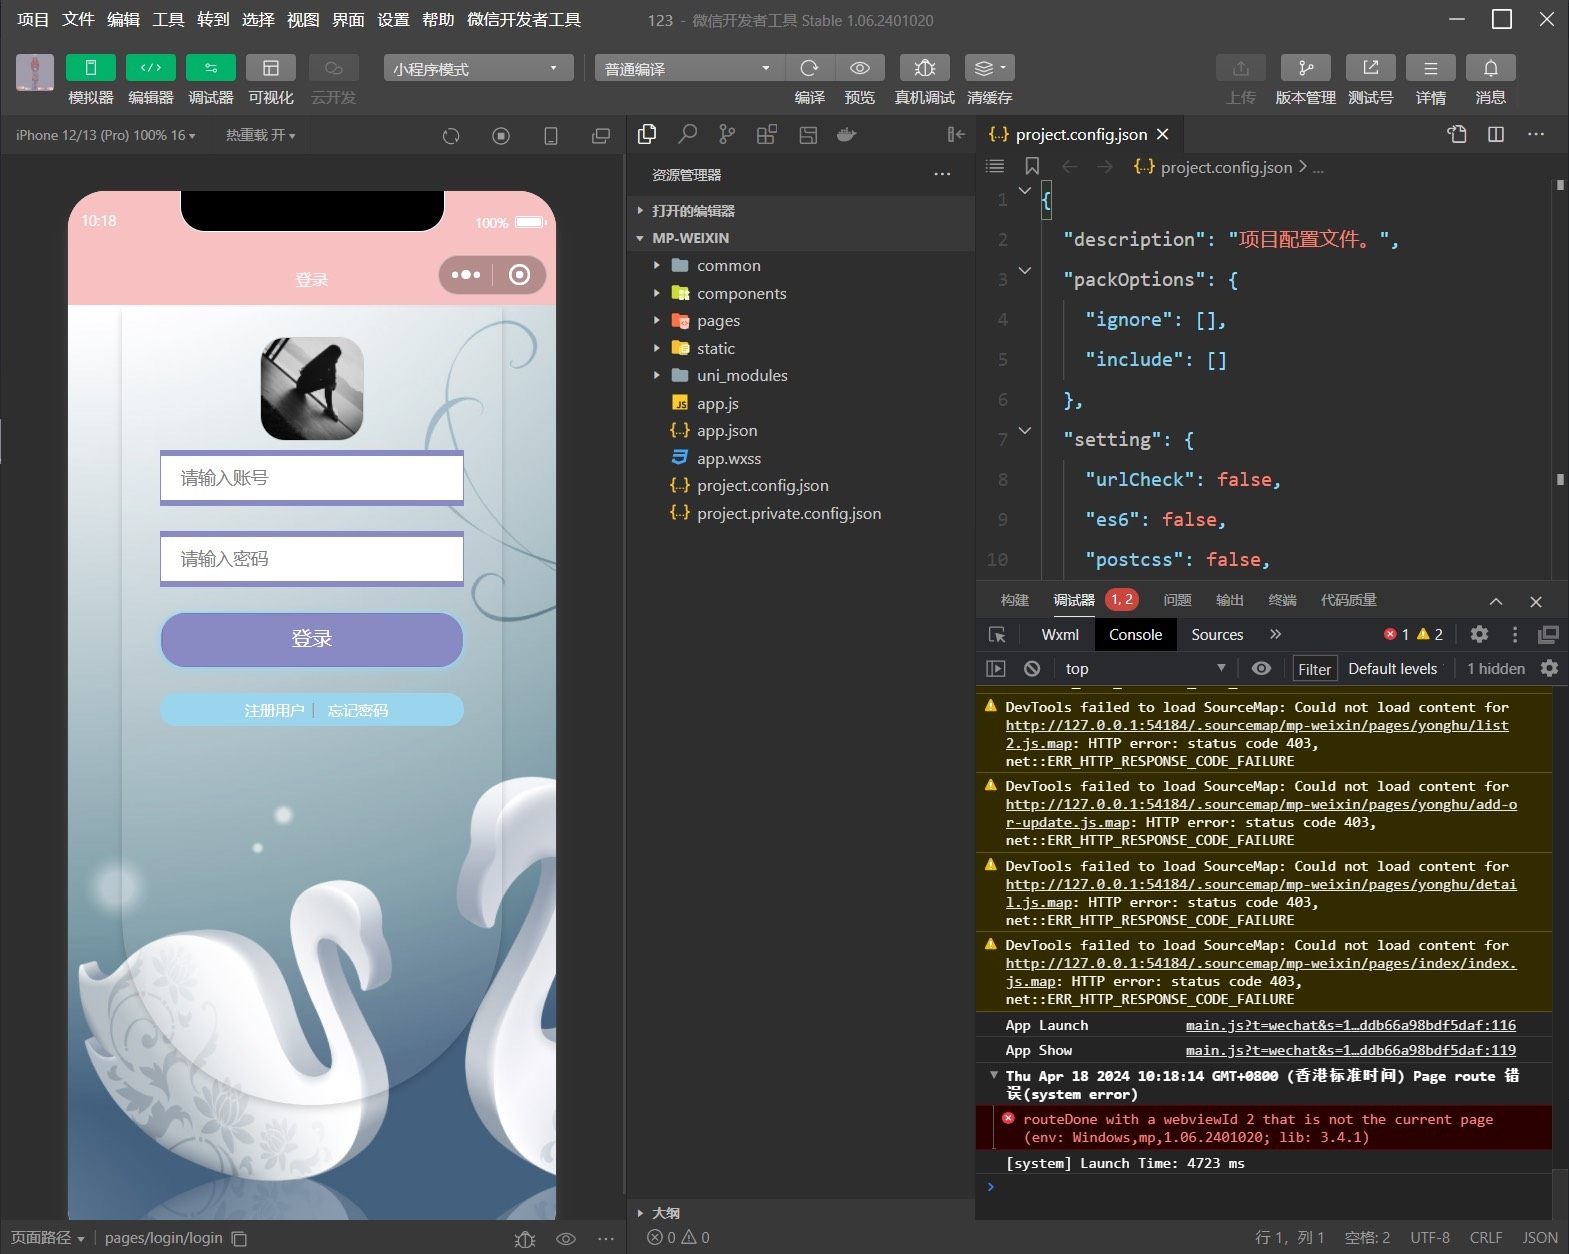Screen dimensions: 1569x1254
Task: Open app.json in the file tree
Action: [x=726, y=431]
